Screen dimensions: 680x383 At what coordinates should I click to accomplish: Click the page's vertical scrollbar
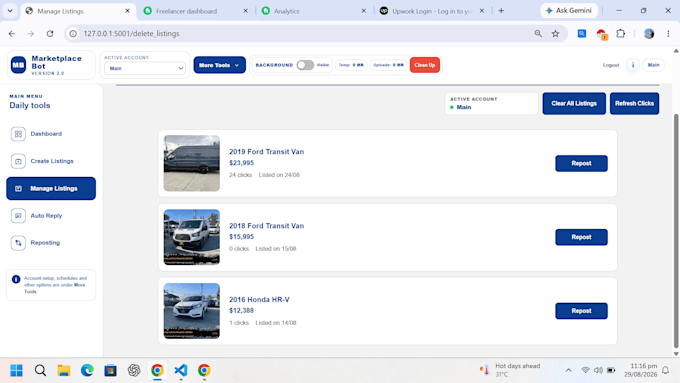point(676,231)
